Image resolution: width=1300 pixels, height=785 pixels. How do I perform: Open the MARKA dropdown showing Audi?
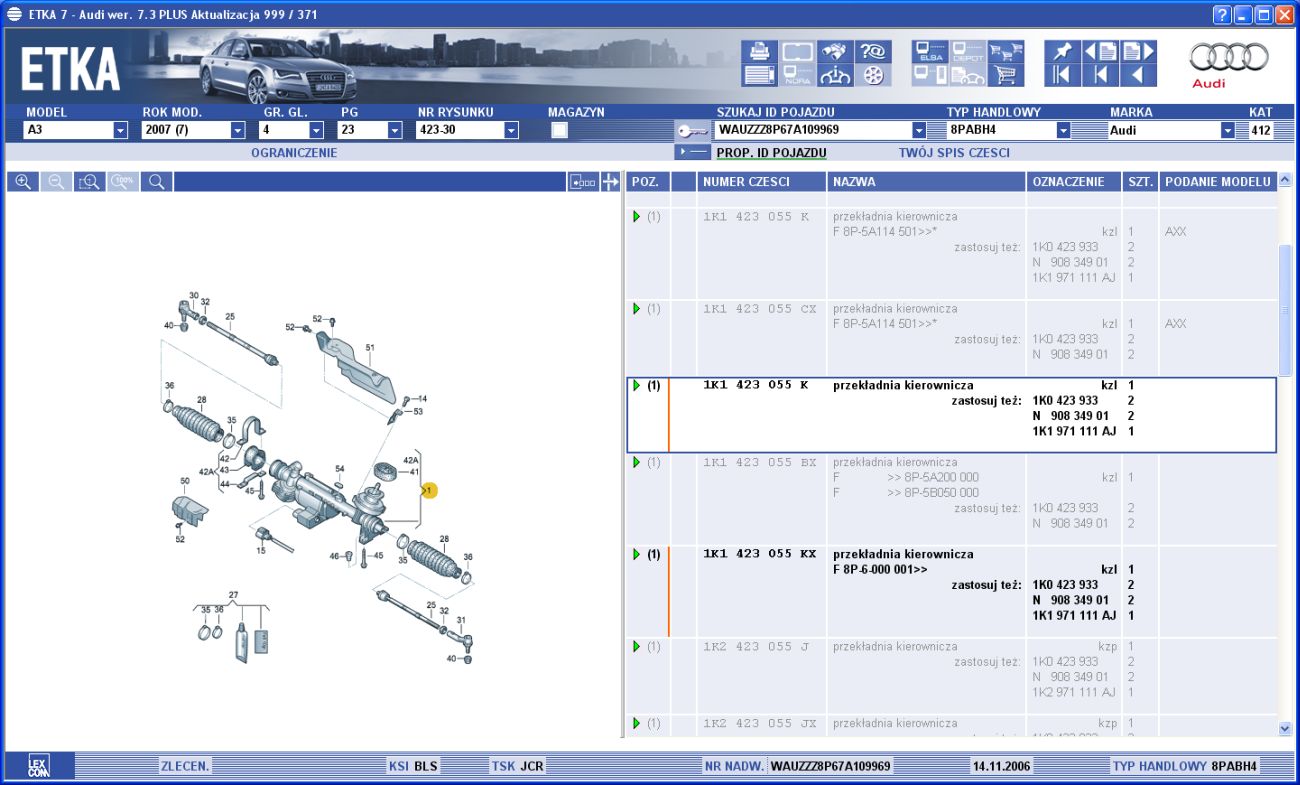pyautogui.click(x=1228, y=130)
